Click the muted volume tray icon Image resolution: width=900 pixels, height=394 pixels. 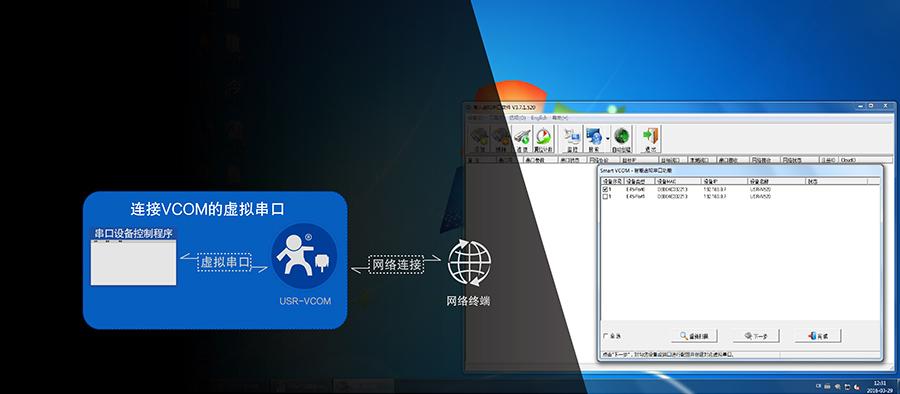pyautogui.click(x=857, y=386)
